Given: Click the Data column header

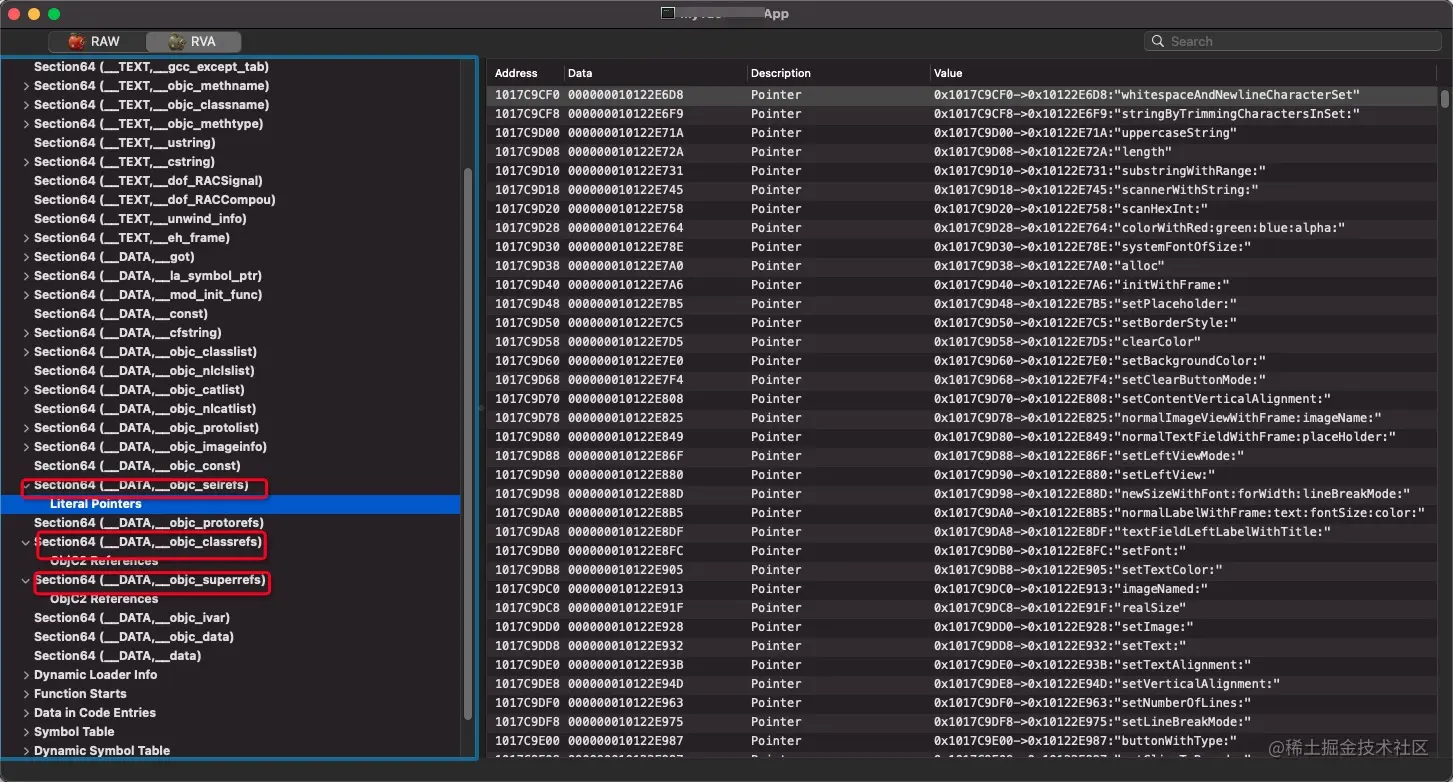Looking at the screenshot, I should tap(580, 73).
